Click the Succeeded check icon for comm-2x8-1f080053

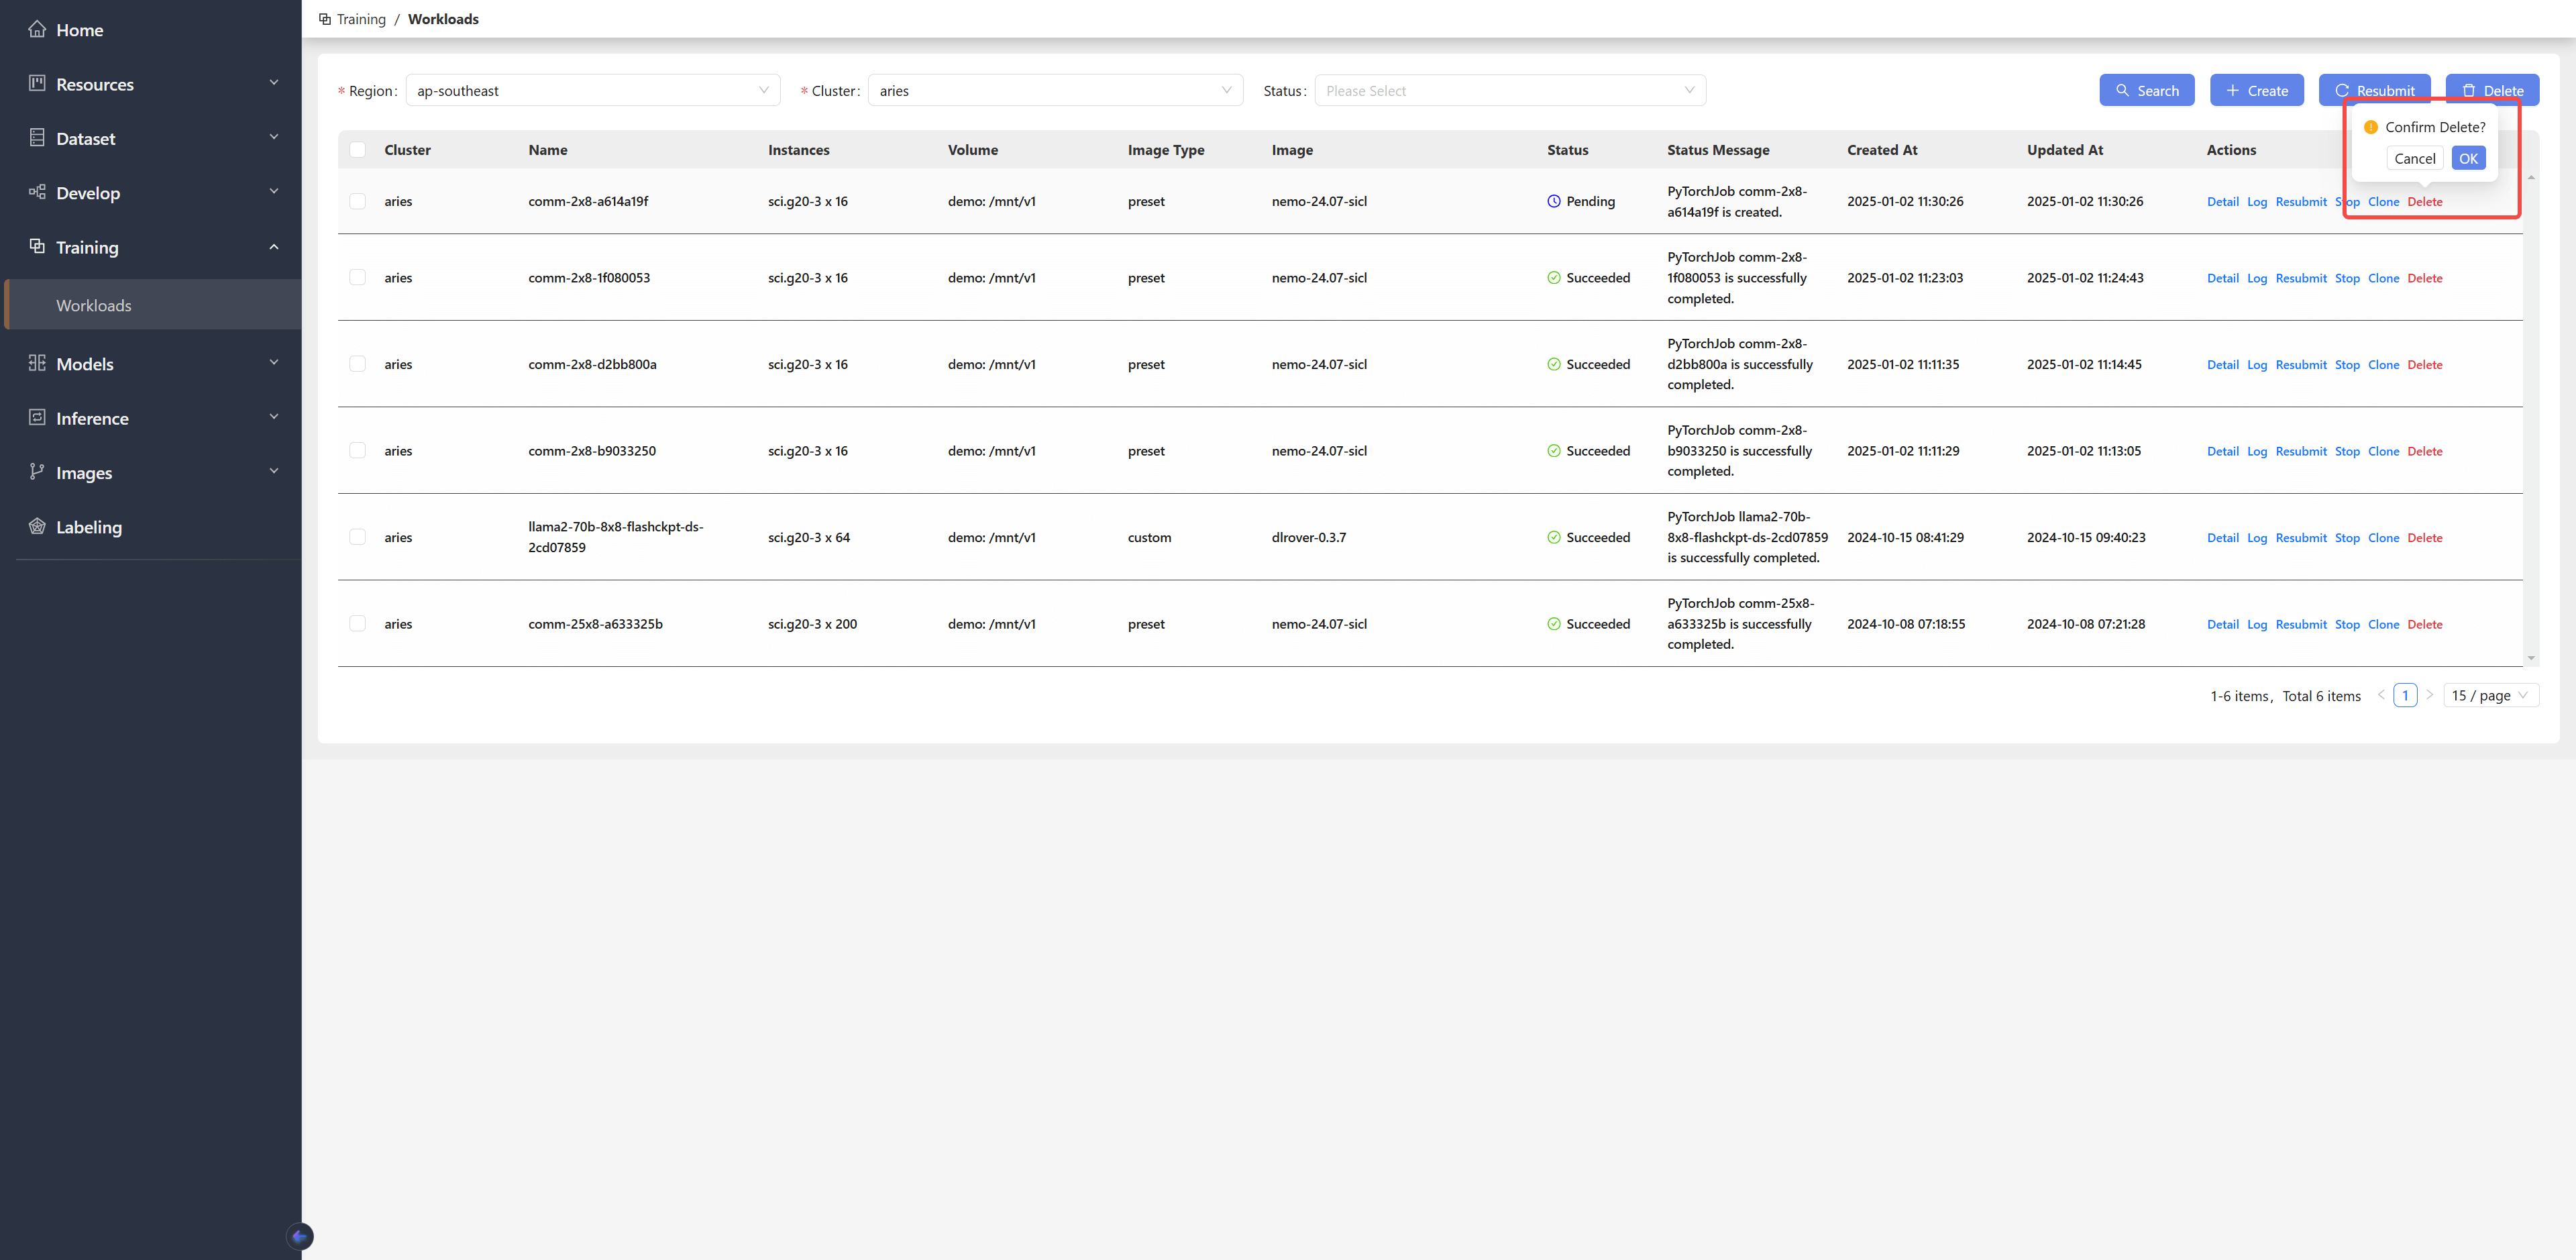[x=1554, y=278]
